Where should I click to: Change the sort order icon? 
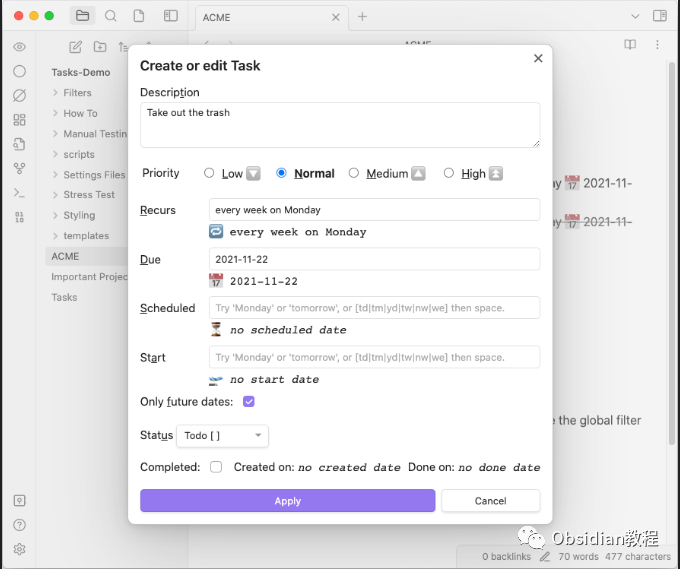click(123, 47)
